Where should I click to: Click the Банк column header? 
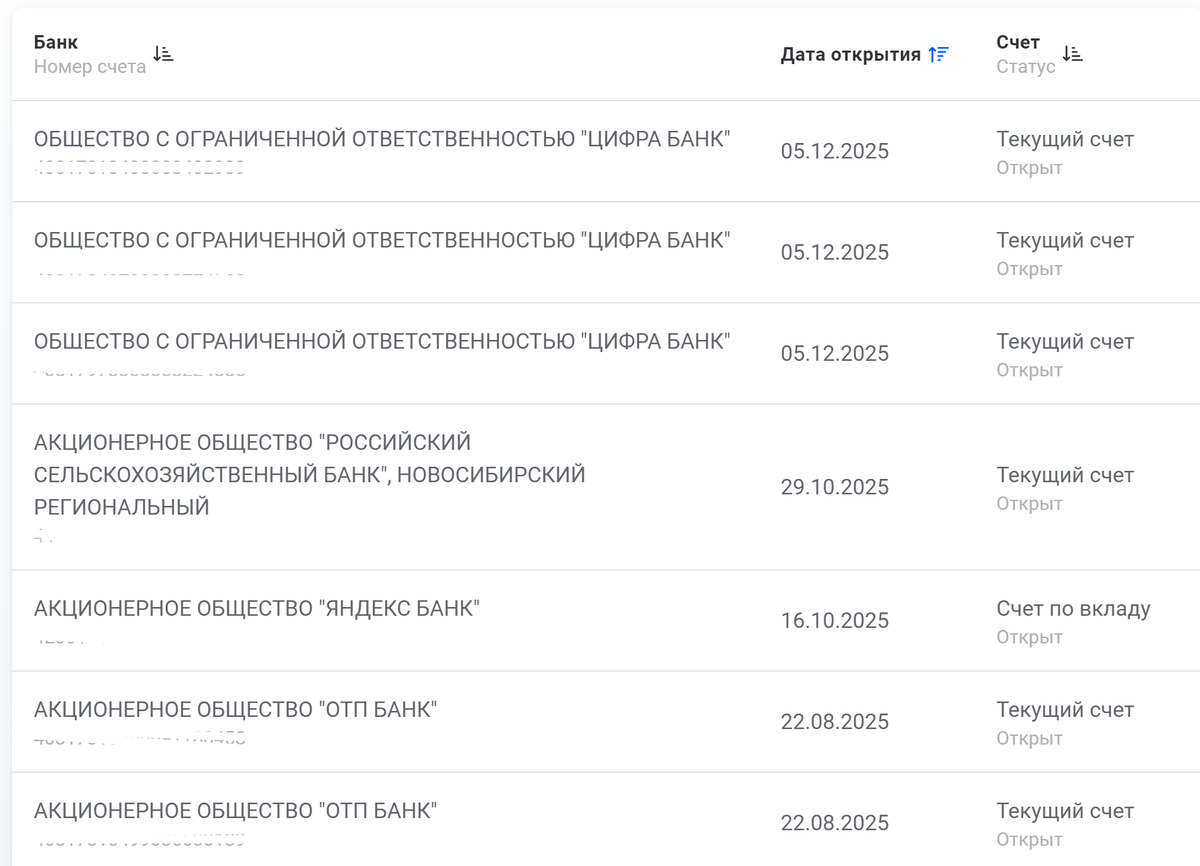click(x=56, y=42)
